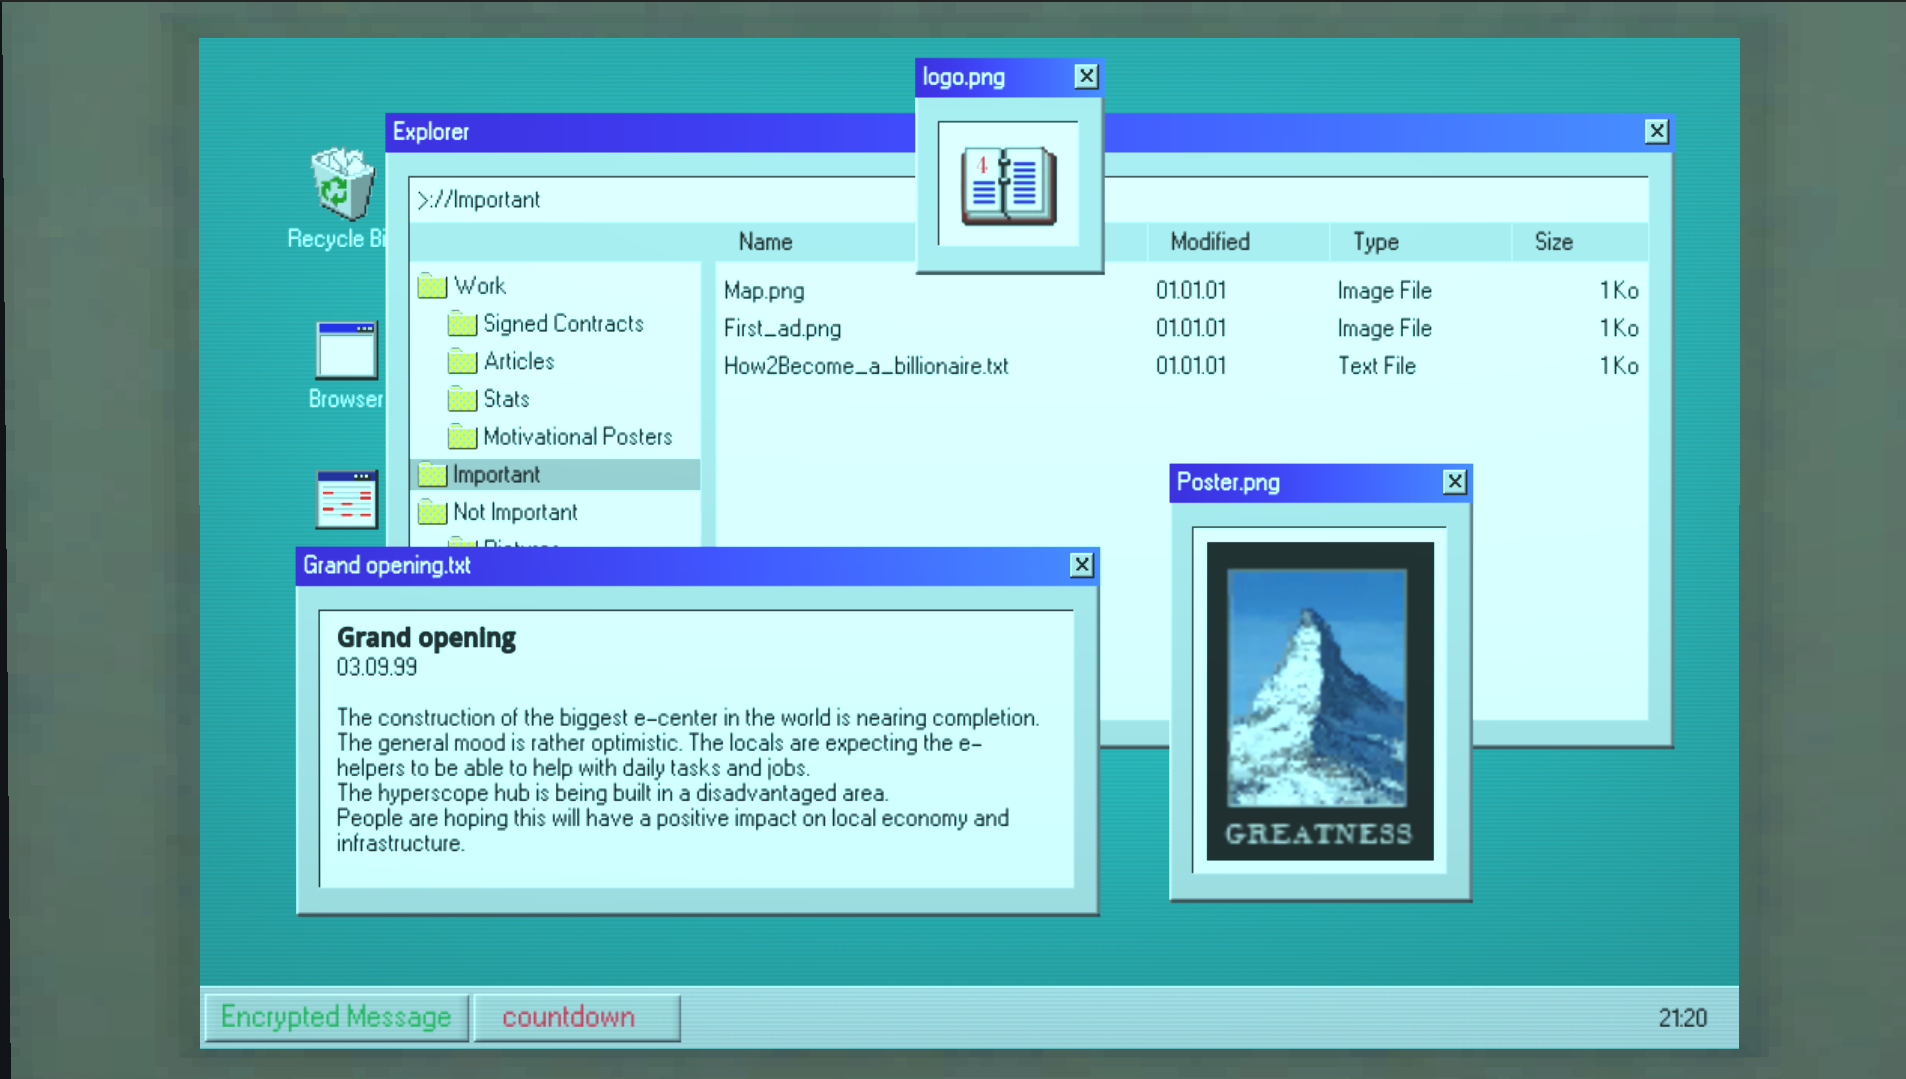The height and width of the screenshot is (1079, 1906).
Task: Open the Stats folder label
Action: coord(506,399)
